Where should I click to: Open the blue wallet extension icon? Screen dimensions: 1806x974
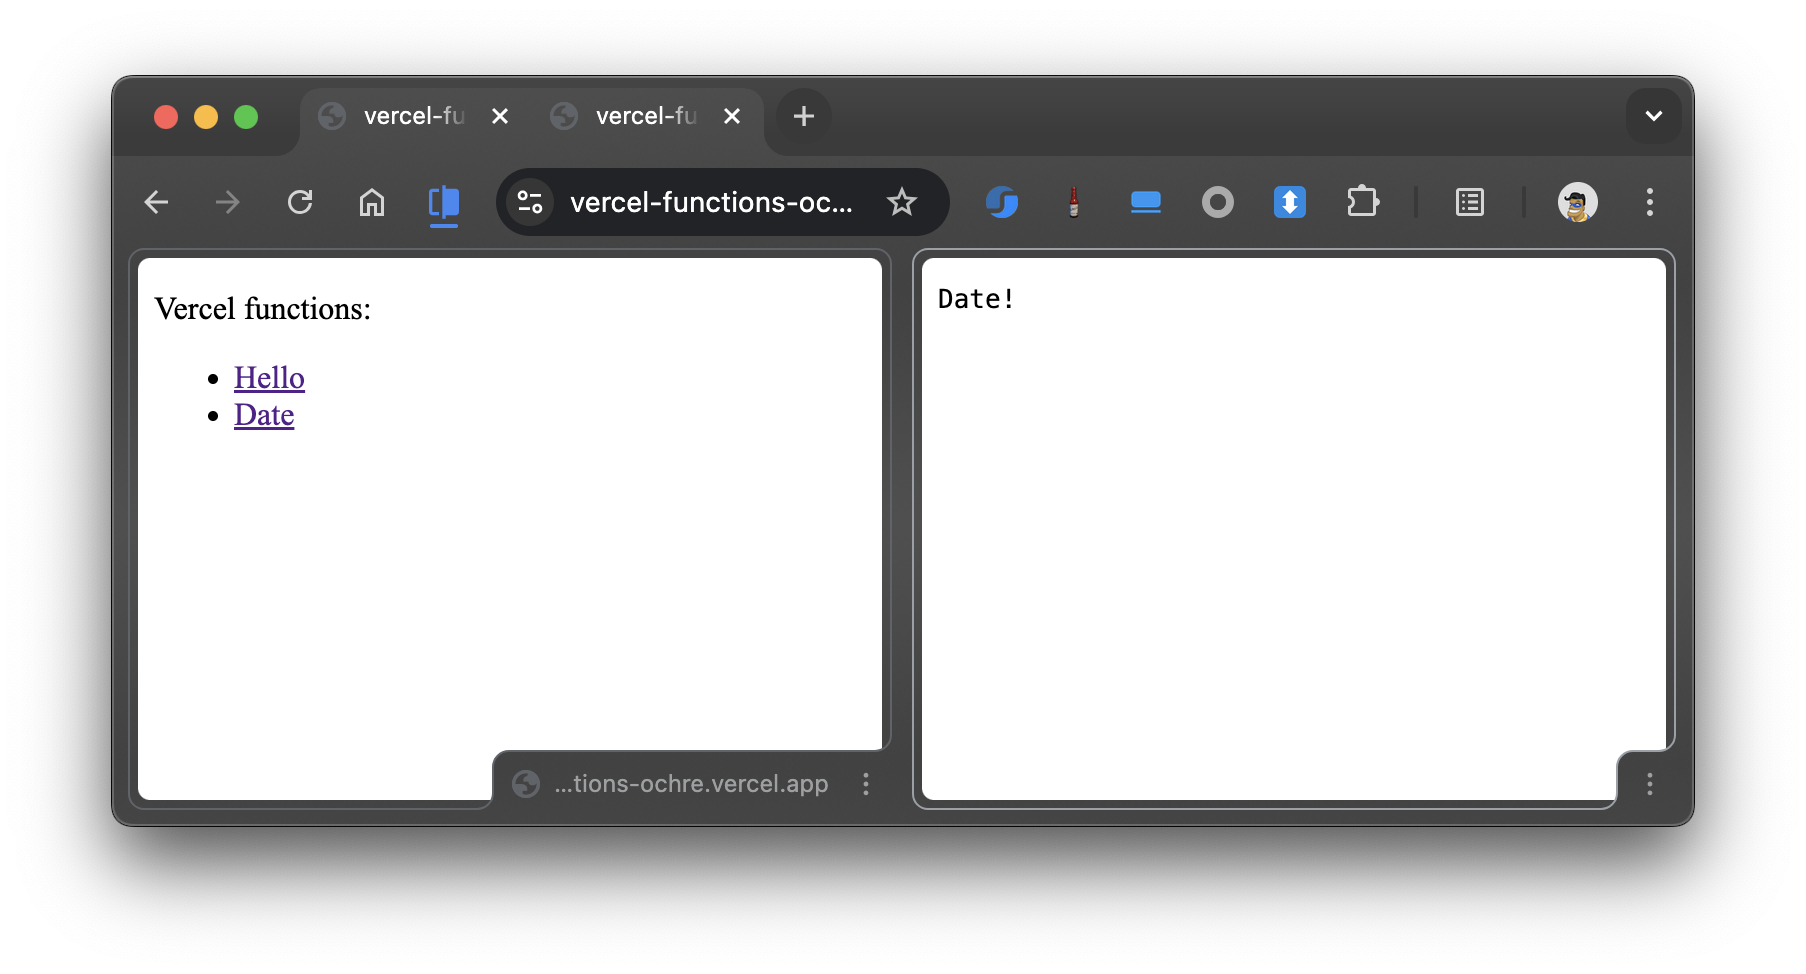(1145, 202)
